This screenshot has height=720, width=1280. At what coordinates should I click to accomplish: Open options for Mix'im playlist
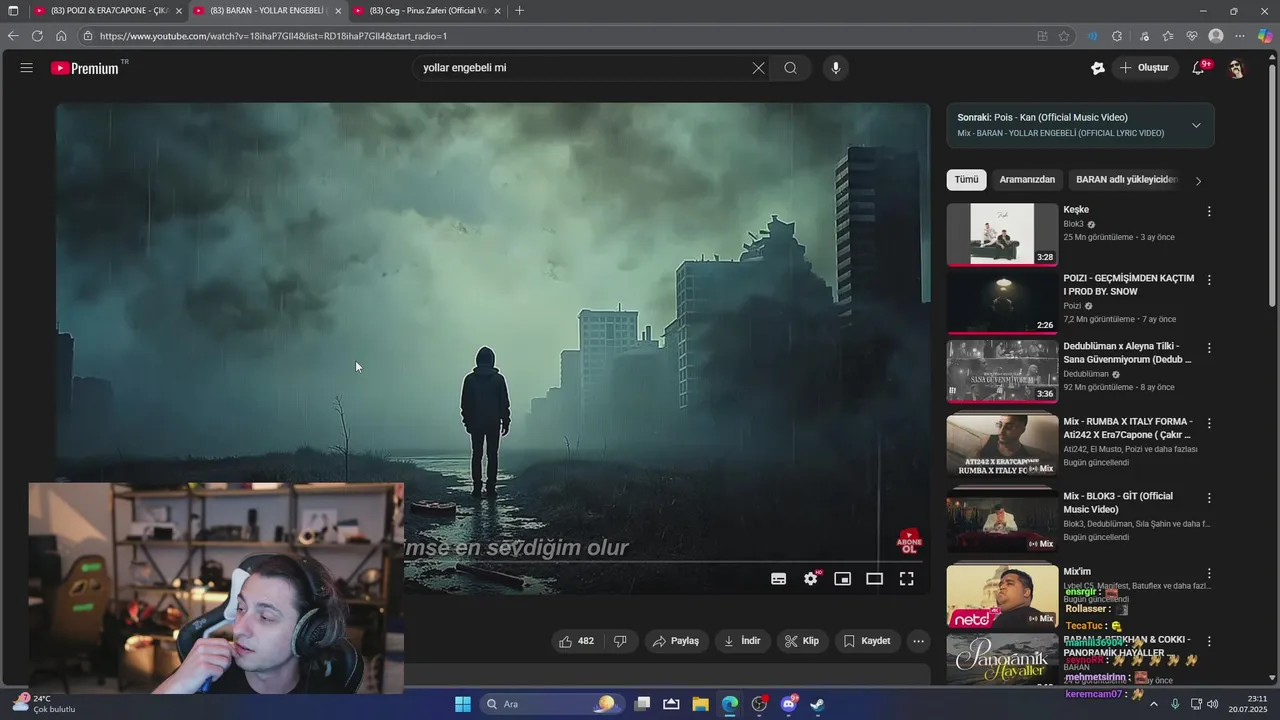click(x=1209, y=574)
